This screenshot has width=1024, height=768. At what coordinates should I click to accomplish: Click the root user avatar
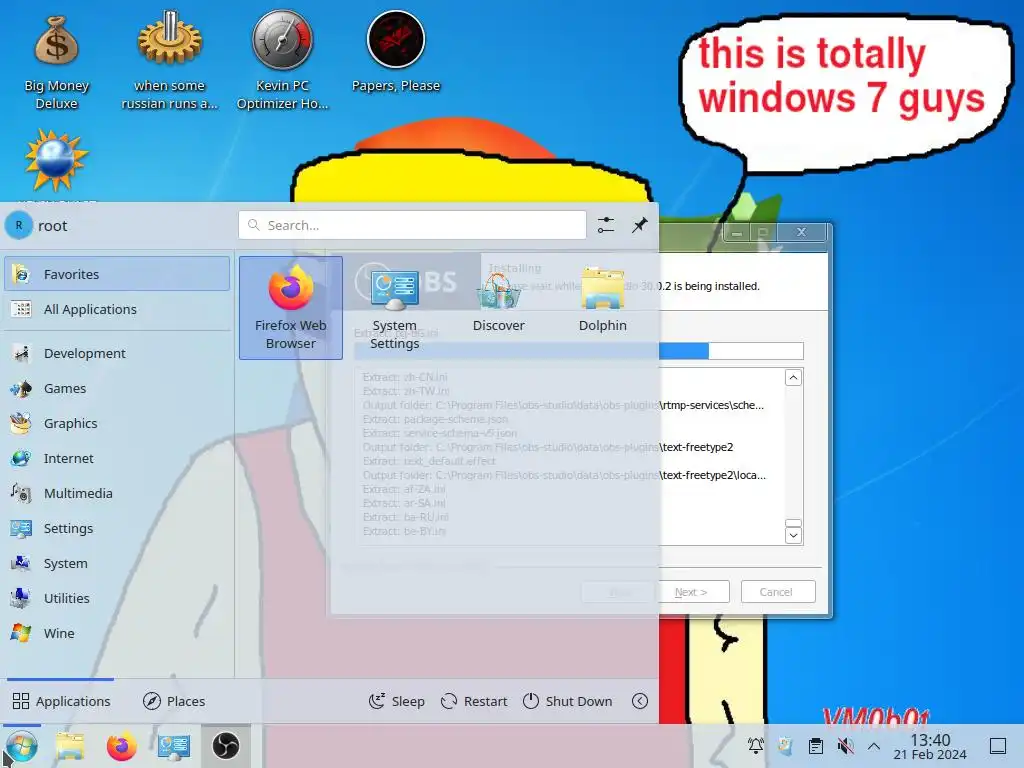click(x=19, y=225)
